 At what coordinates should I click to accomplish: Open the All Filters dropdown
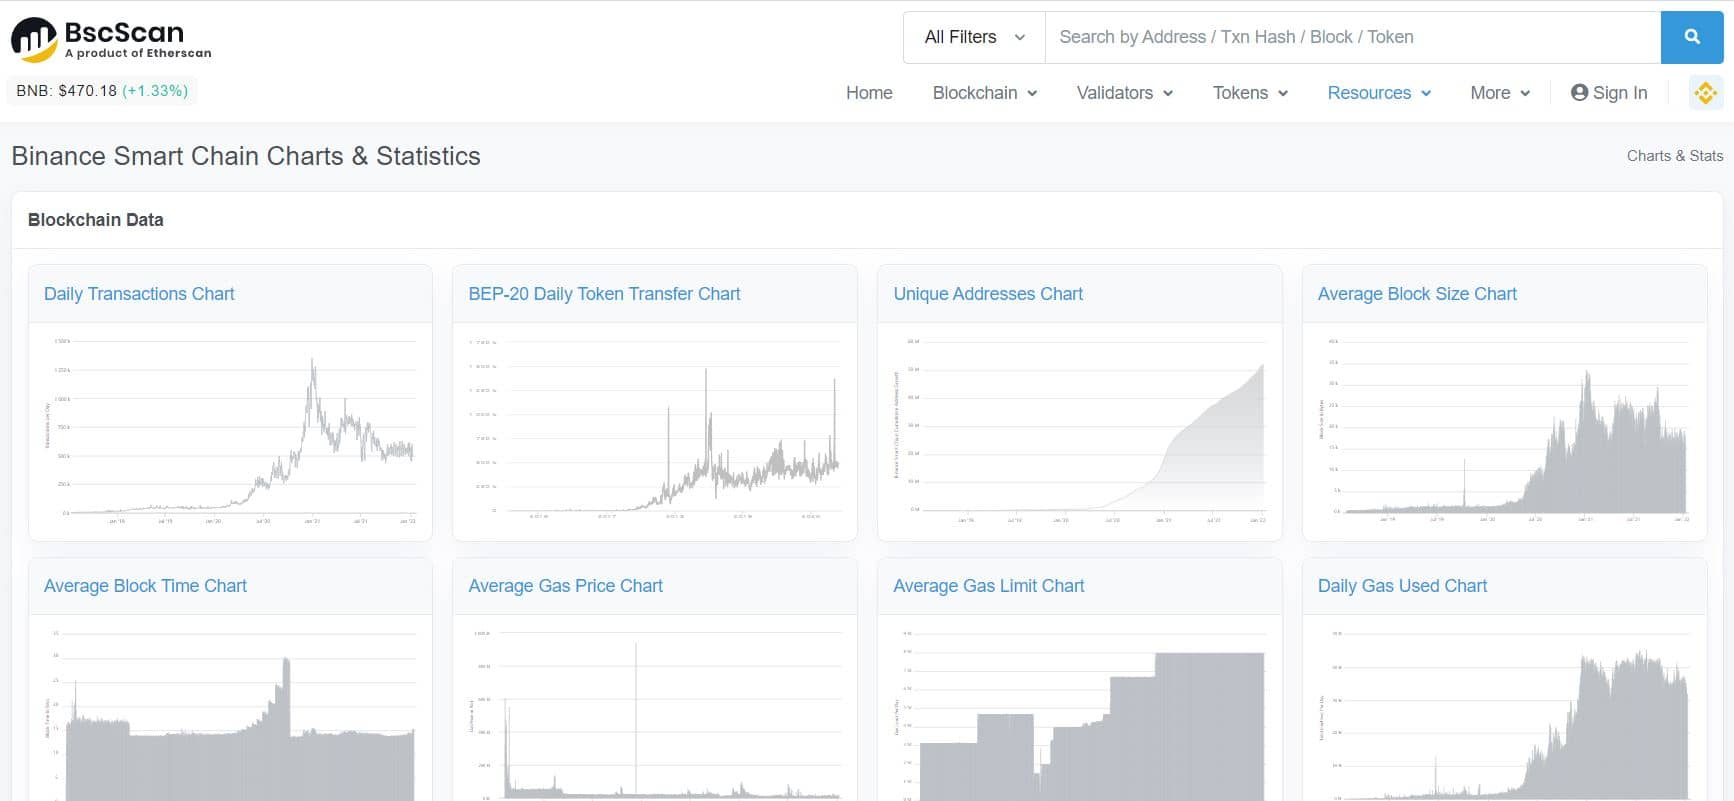[974, 37]
